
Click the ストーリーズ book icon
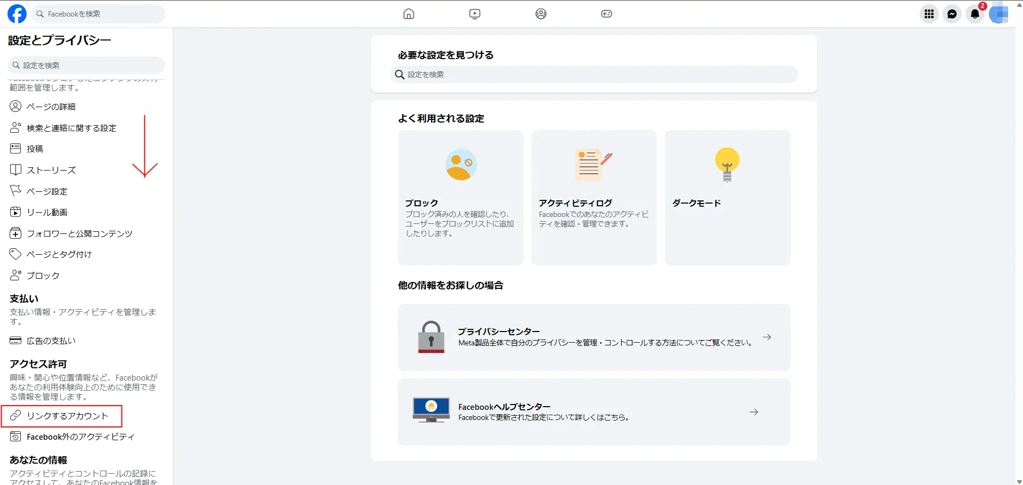click(x=16, y=170)
